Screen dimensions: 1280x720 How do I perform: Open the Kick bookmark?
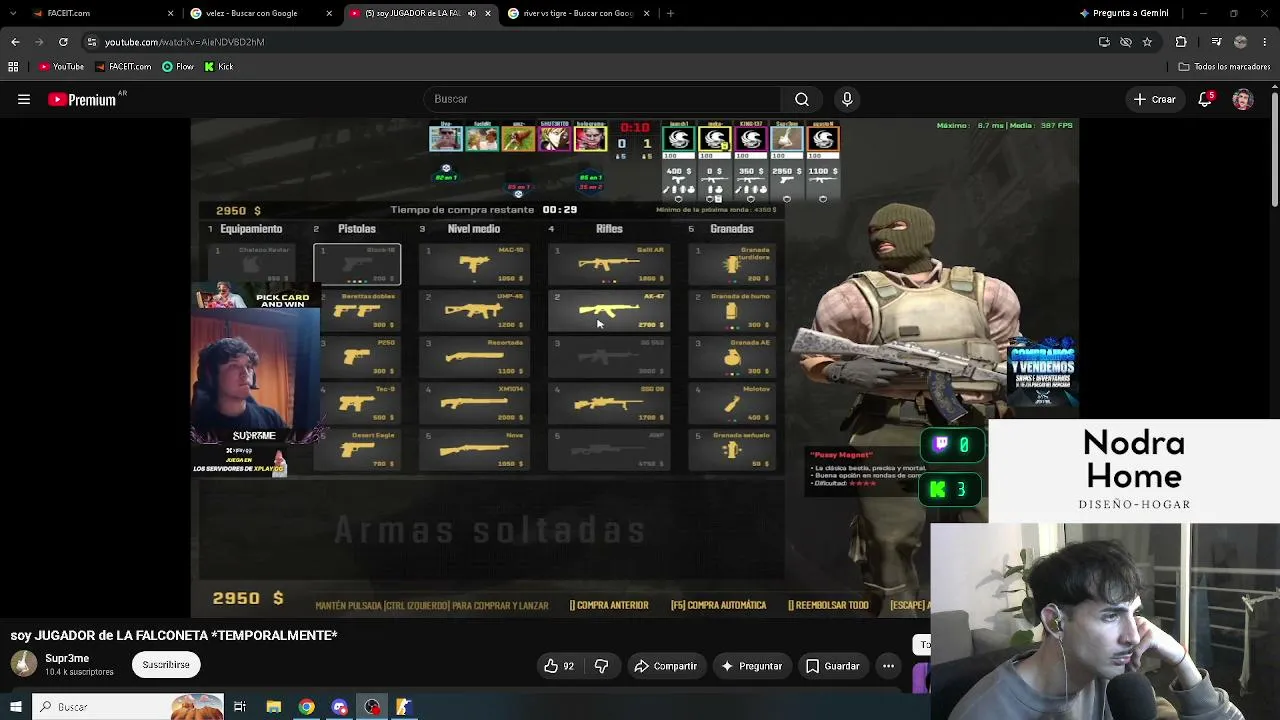219,67
